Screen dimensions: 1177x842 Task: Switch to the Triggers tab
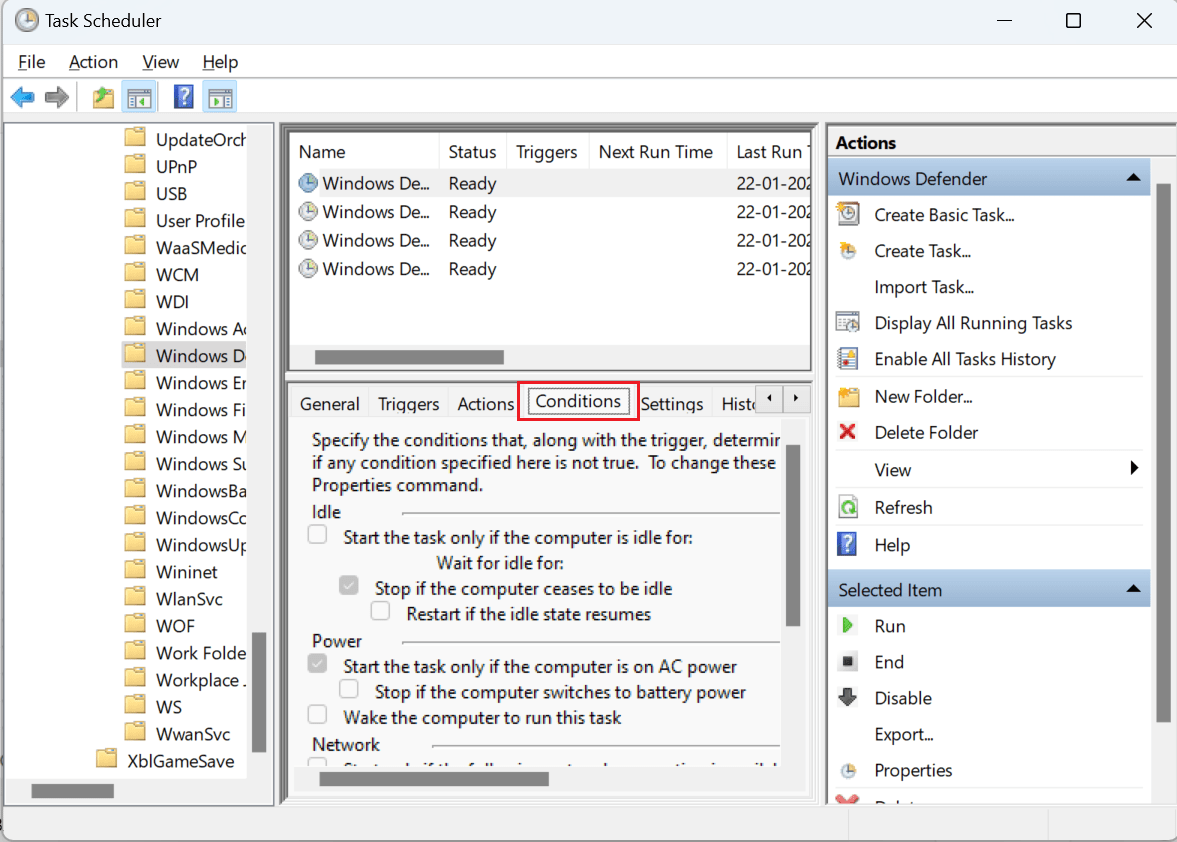pos(407,403)
